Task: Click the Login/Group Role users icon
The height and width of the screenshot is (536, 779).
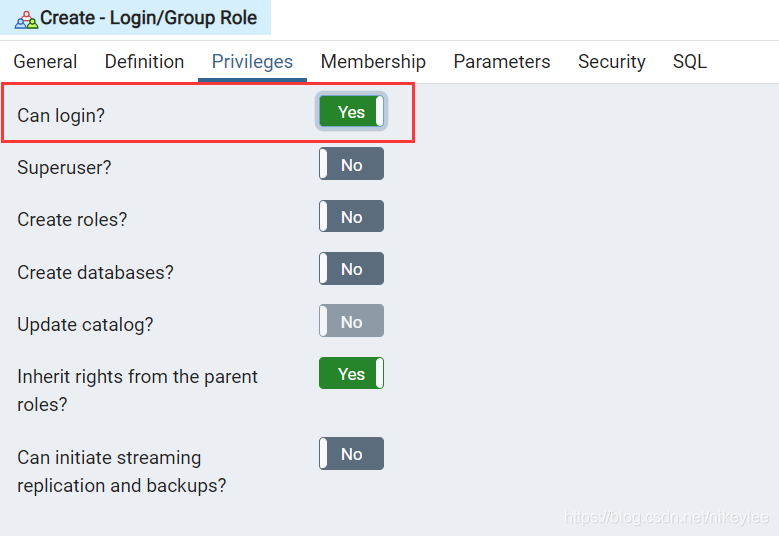Action: pyautogui.click(x=26, y=20)
